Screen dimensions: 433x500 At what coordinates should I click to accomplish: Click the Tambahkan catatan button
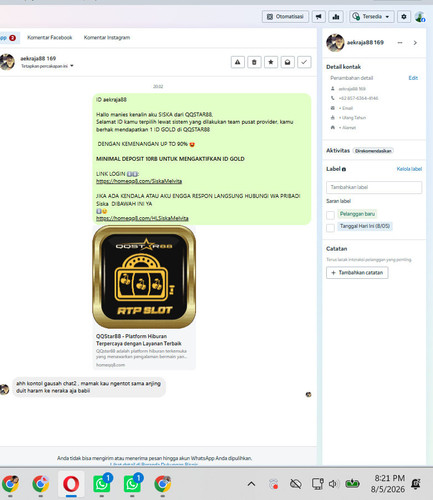click(x=357, y=273)
